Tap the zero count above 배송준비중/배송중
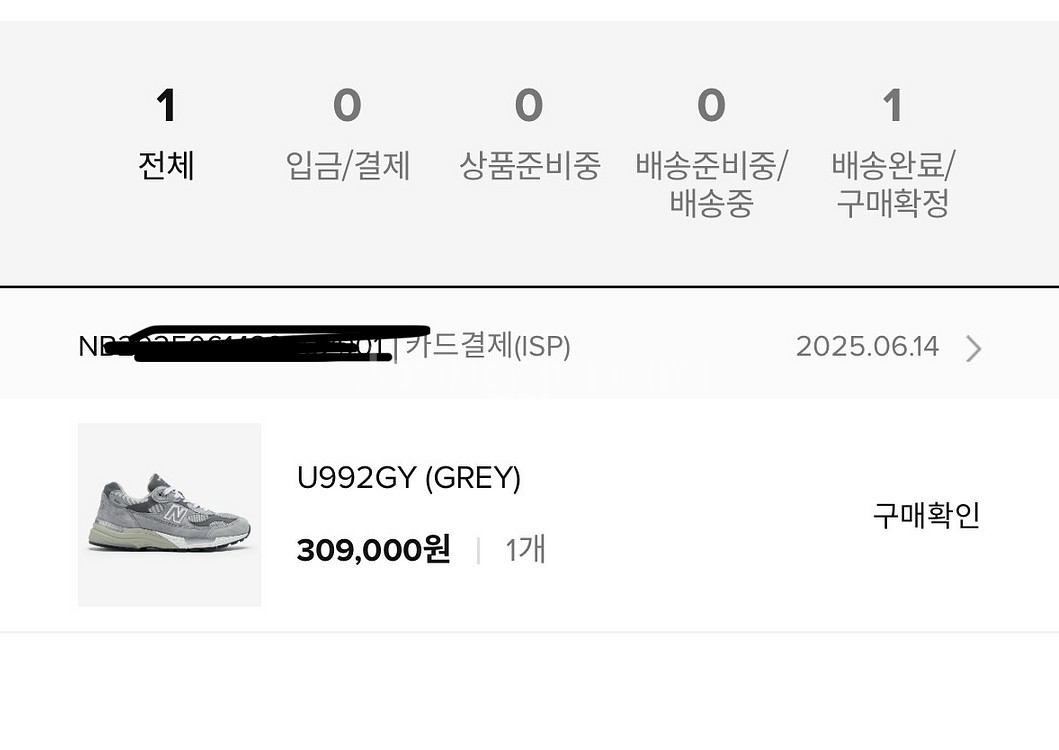This screenshot has height=750, width=1059. click(x=711, y=106)
